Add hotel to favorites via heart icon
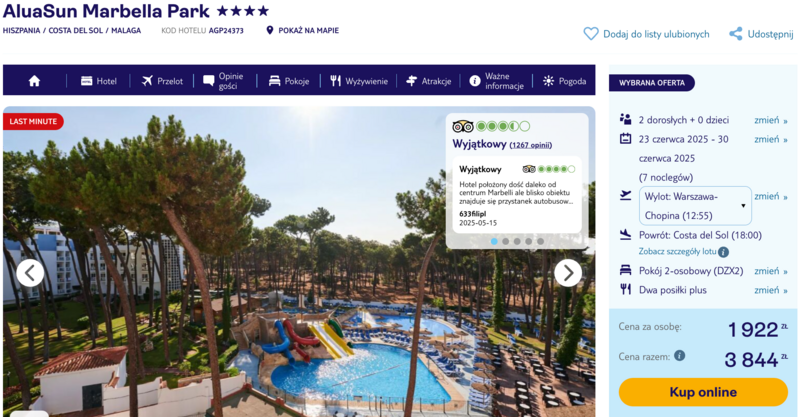This screenshot has width=800, height=417. click(590, 34)
